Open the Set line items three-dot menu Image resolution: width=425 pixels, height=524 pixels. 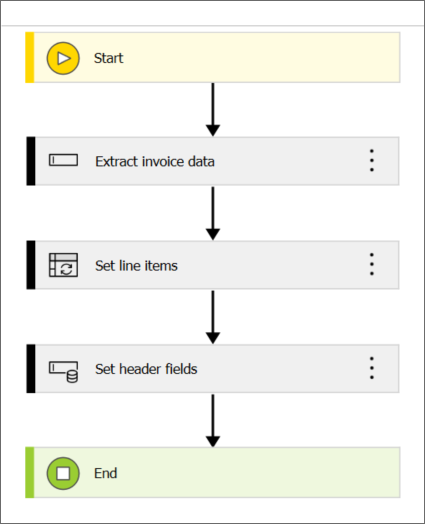coord(372,264)
